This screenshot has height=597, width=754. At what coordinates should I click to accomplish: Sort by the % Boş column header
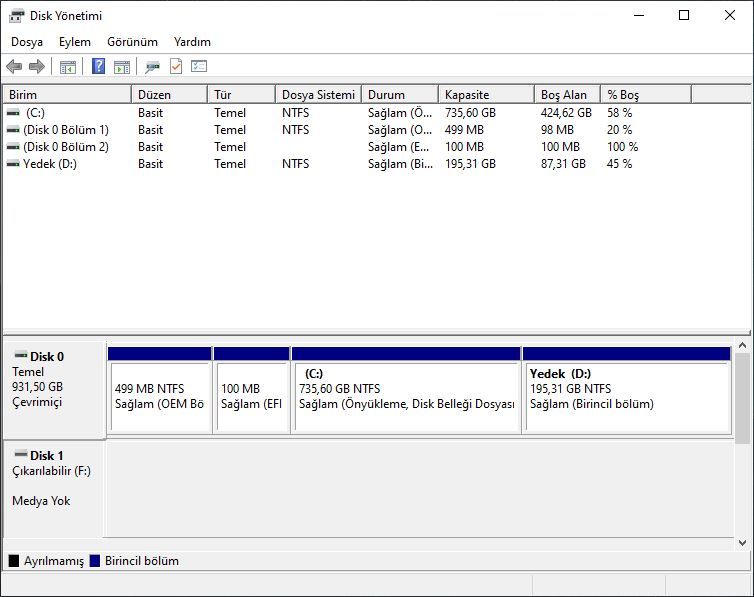(x=646, y=95)
